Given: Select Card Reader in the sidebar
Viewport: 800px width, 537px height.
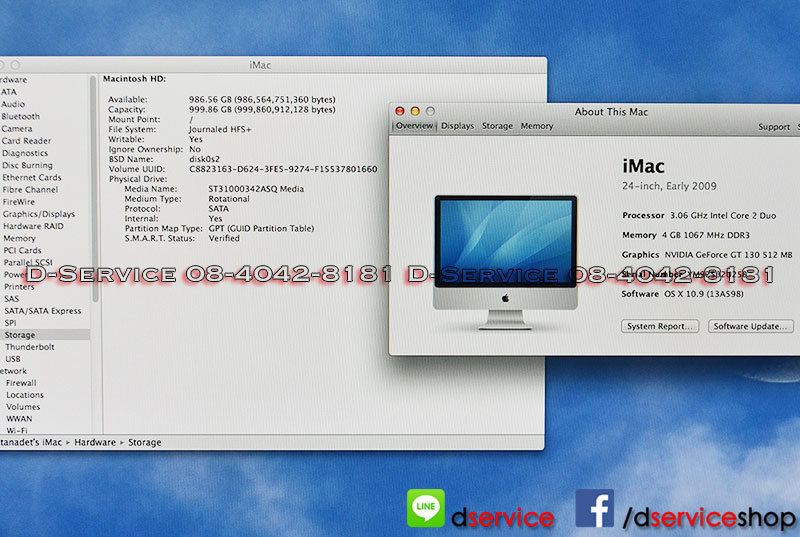Looking at the screenshot, I should point(26,141).
